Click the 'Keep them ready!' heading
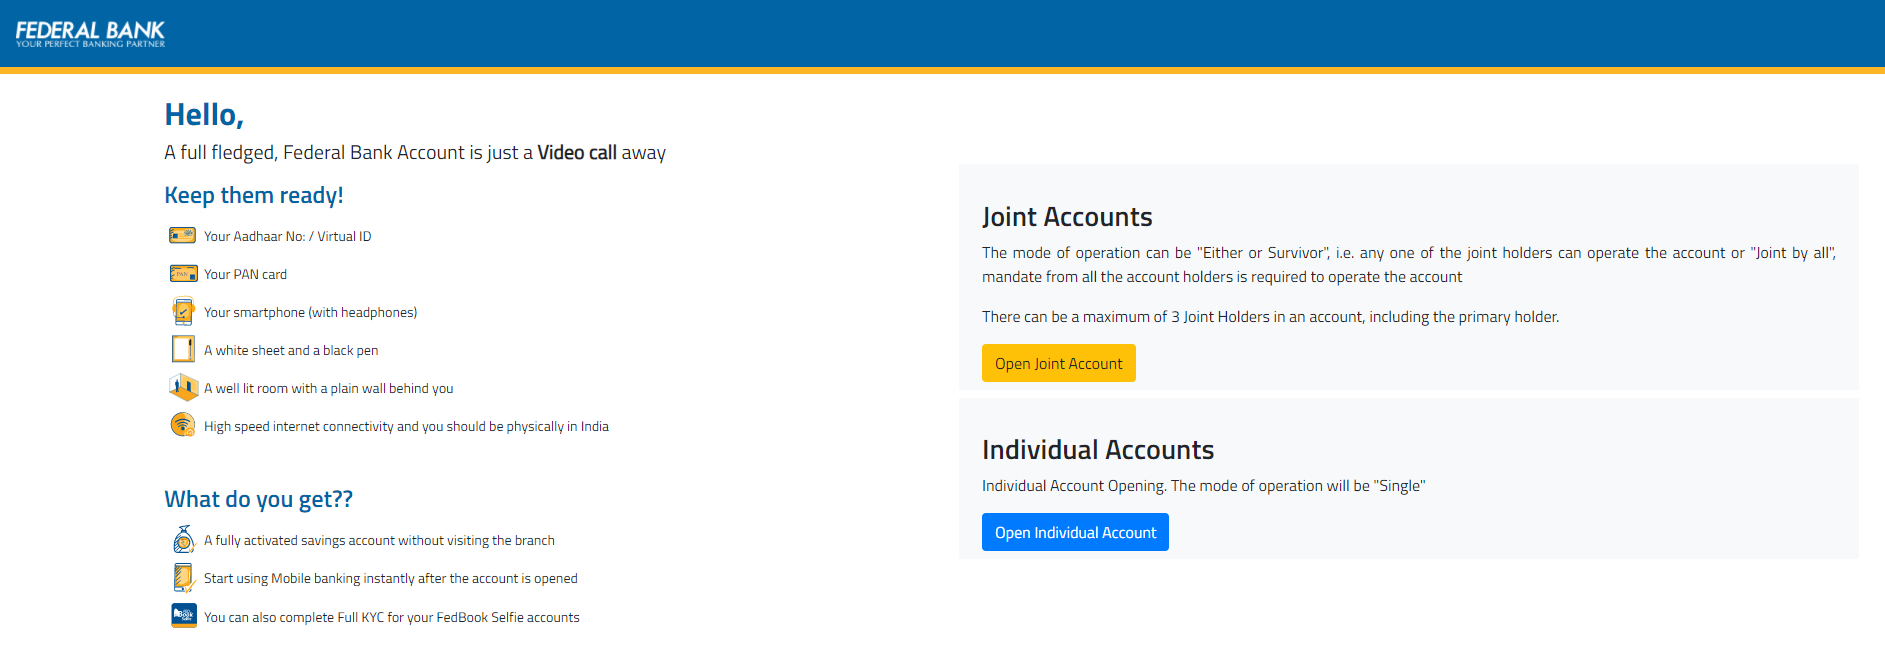Image resolution: width=1885 pixels, height=666 pixels. tap(254, 196)
